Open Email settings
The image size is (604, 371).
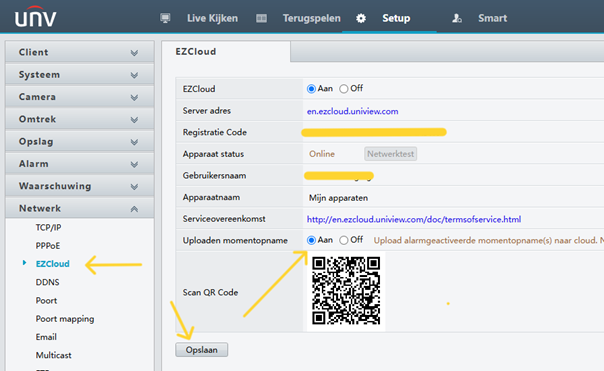(x=46, y=337)
